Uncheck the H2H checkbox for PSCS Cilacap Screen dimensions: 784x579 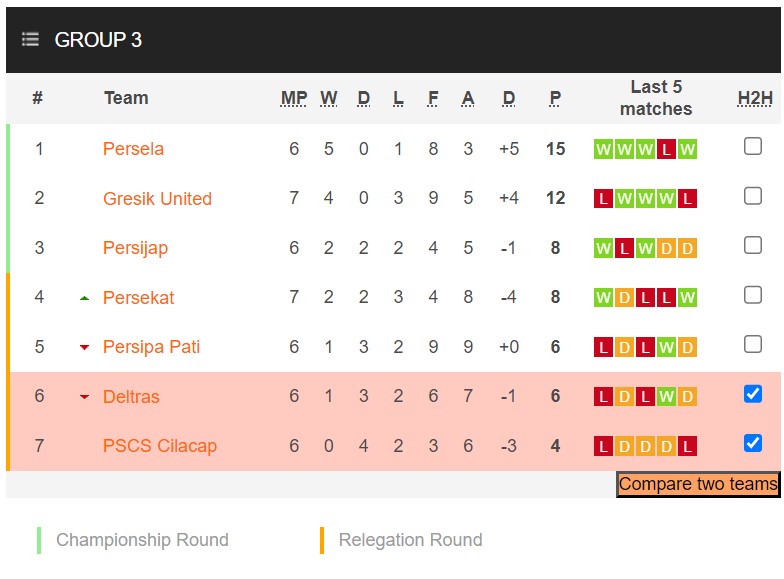click(x=753, y=443)
